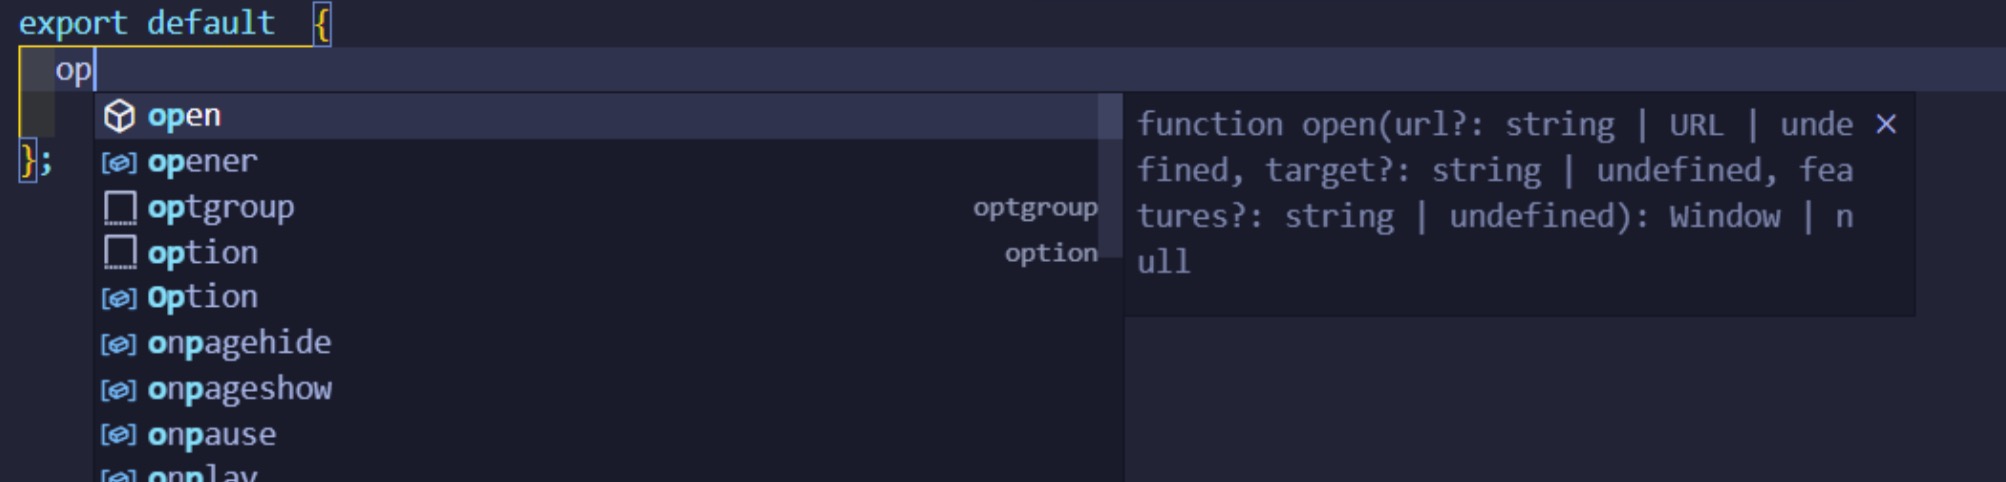Viewport: 2006px width, 482px height.
Task: Choose the opener suggestion label
Action: (x=202, y=162)
